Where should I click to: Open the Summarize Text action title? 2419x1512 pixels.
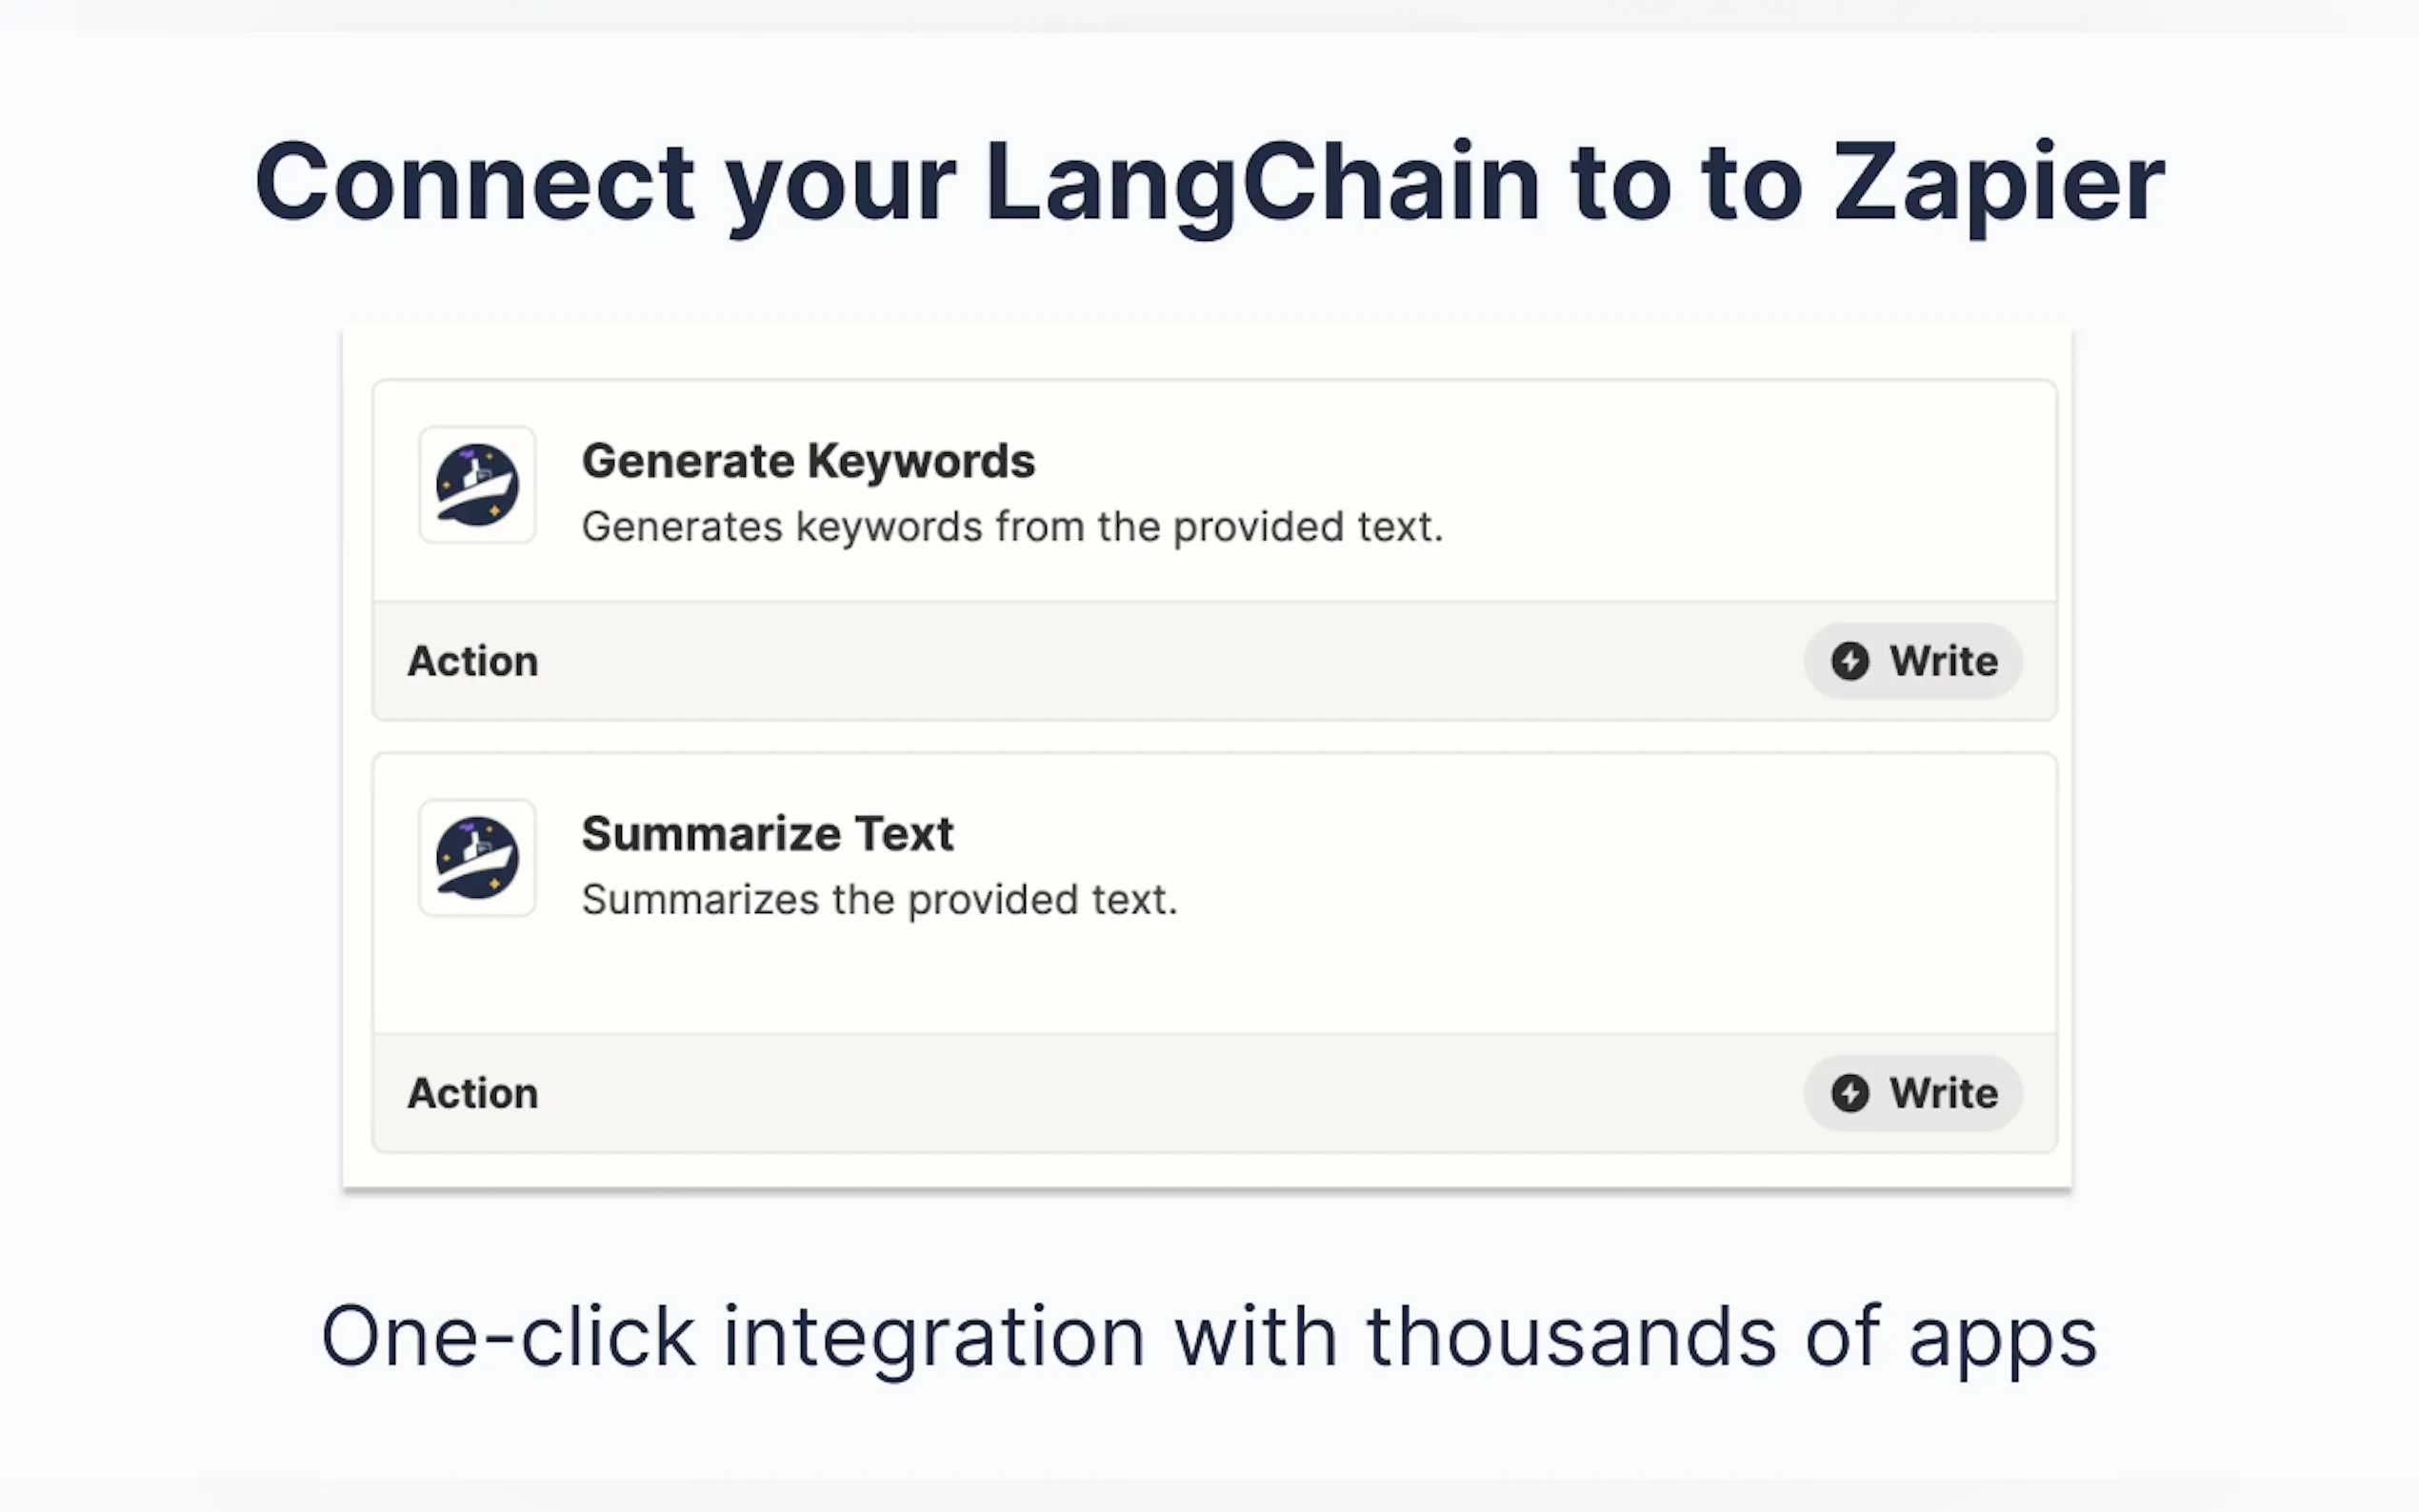point(767,834)
